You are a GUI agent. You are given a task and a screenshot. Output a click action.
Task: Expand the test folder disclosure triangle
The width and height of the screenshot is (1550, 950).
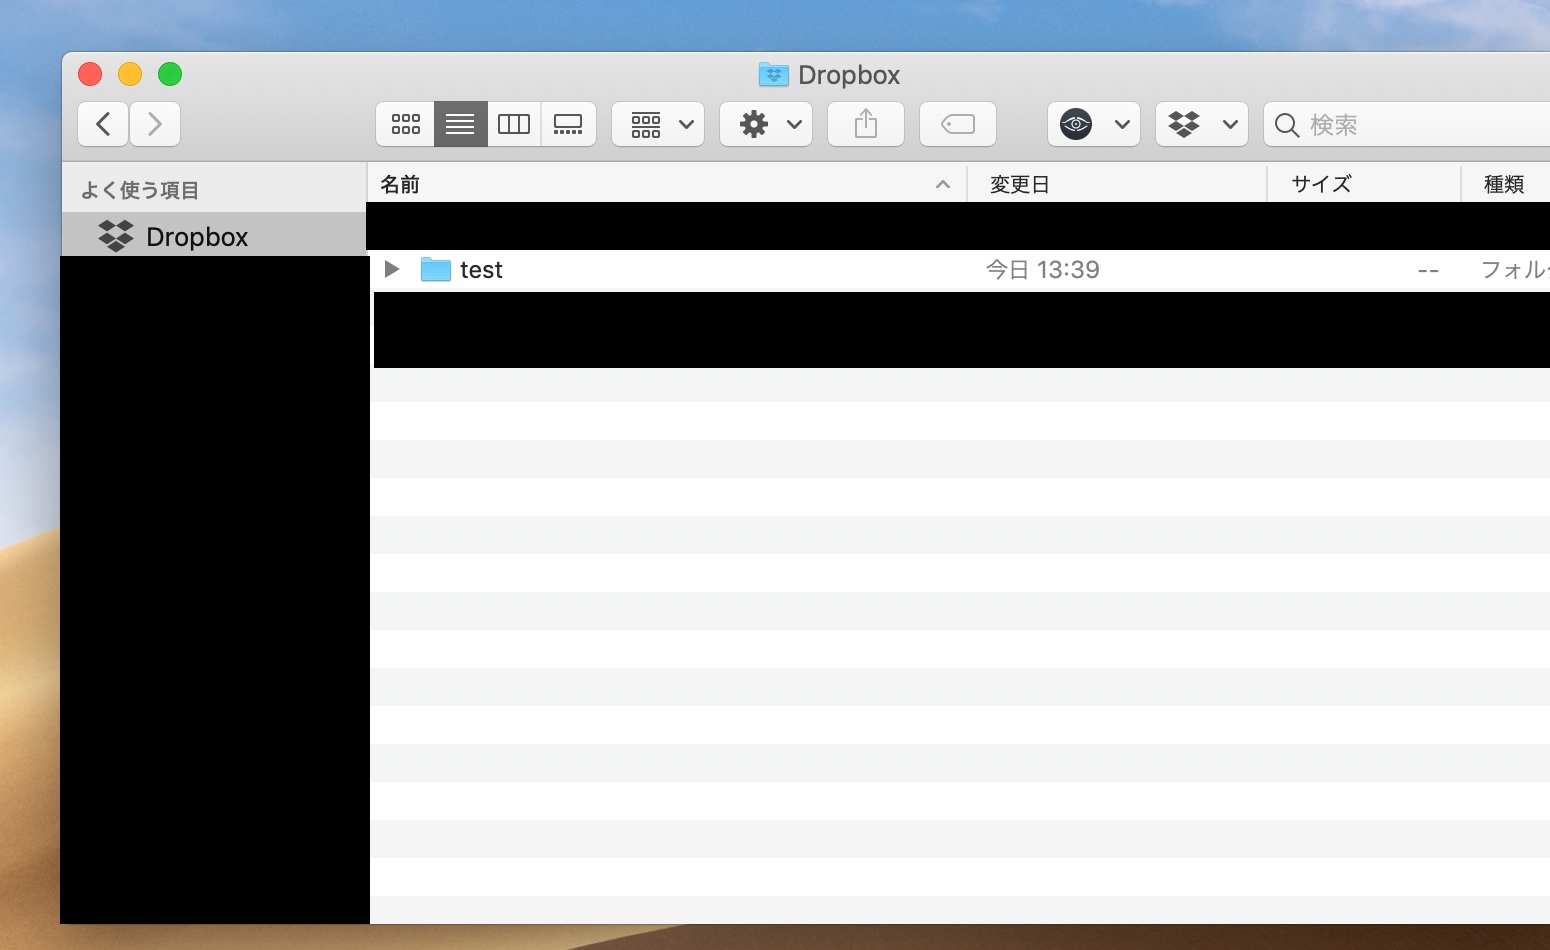pos(392,269)
